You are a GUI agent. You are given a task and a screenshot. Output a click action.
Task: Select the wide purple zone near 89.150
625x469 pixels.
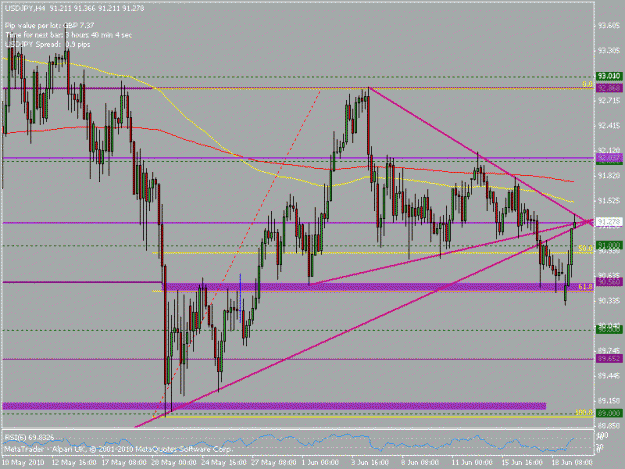[x=274, y=406]
